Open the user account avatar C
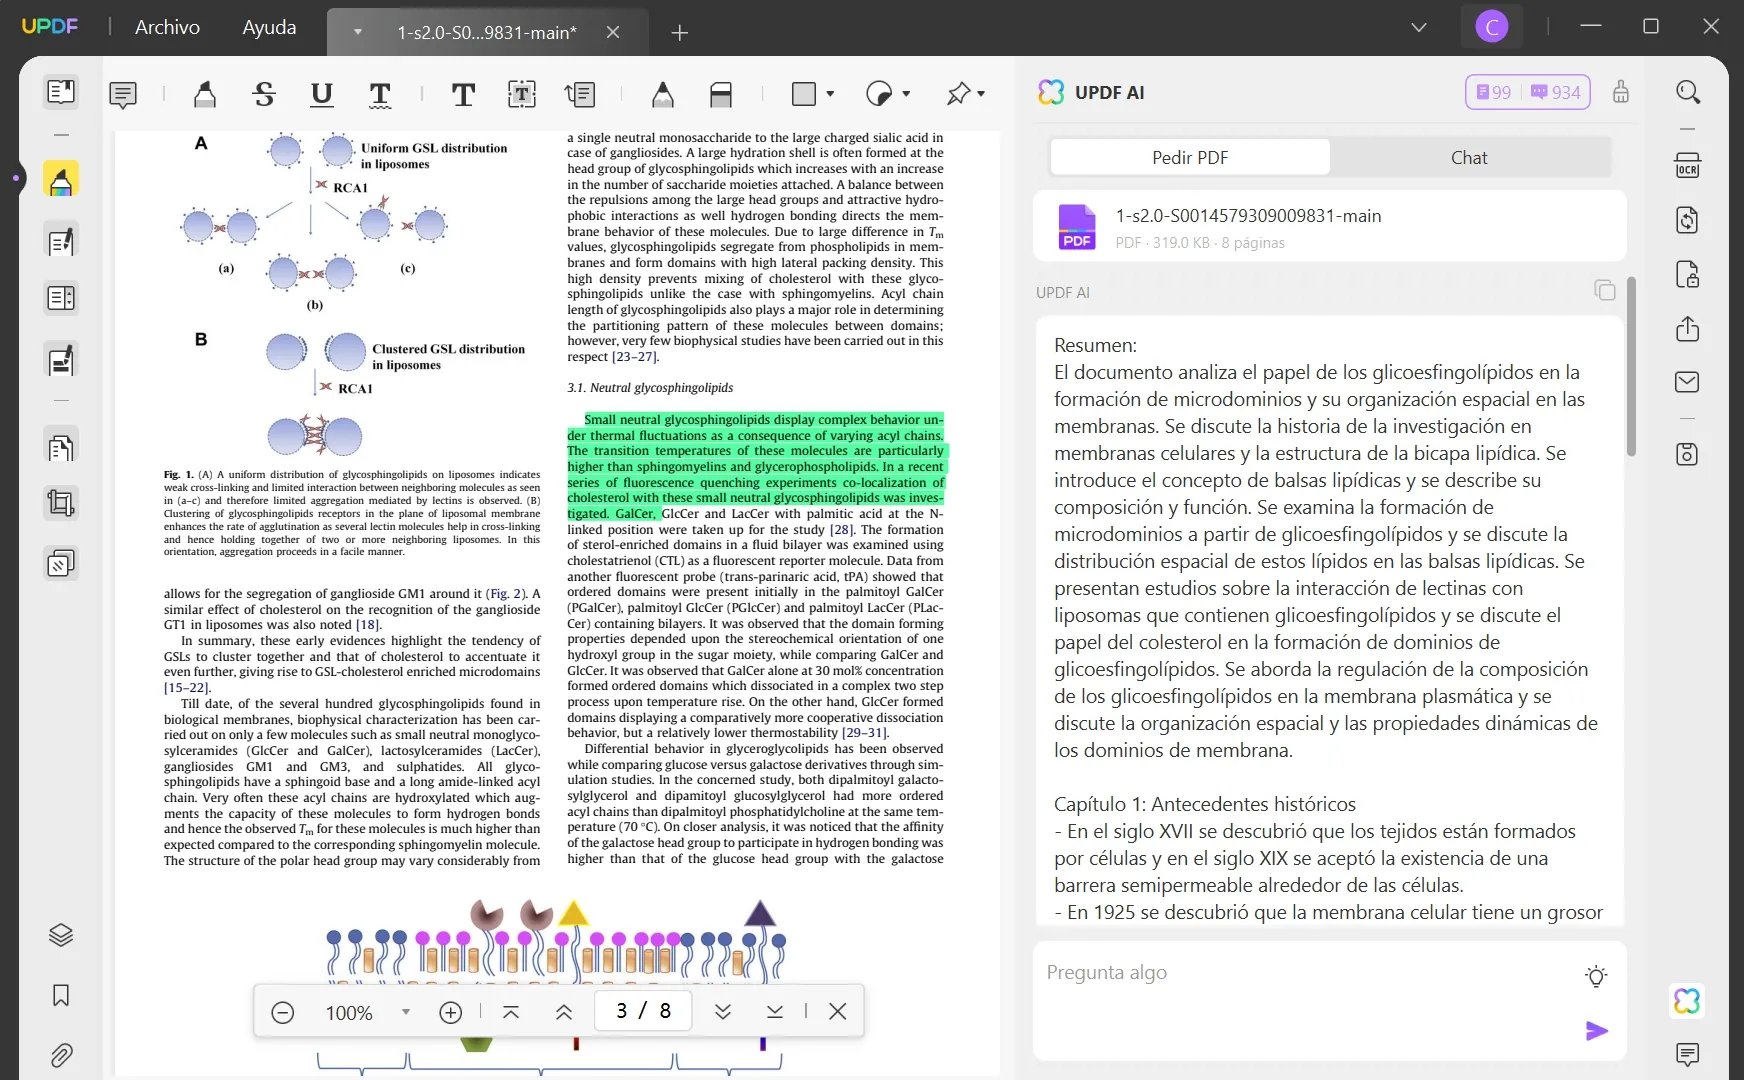This screenshot has width=1744, height=1080. 1492,27
